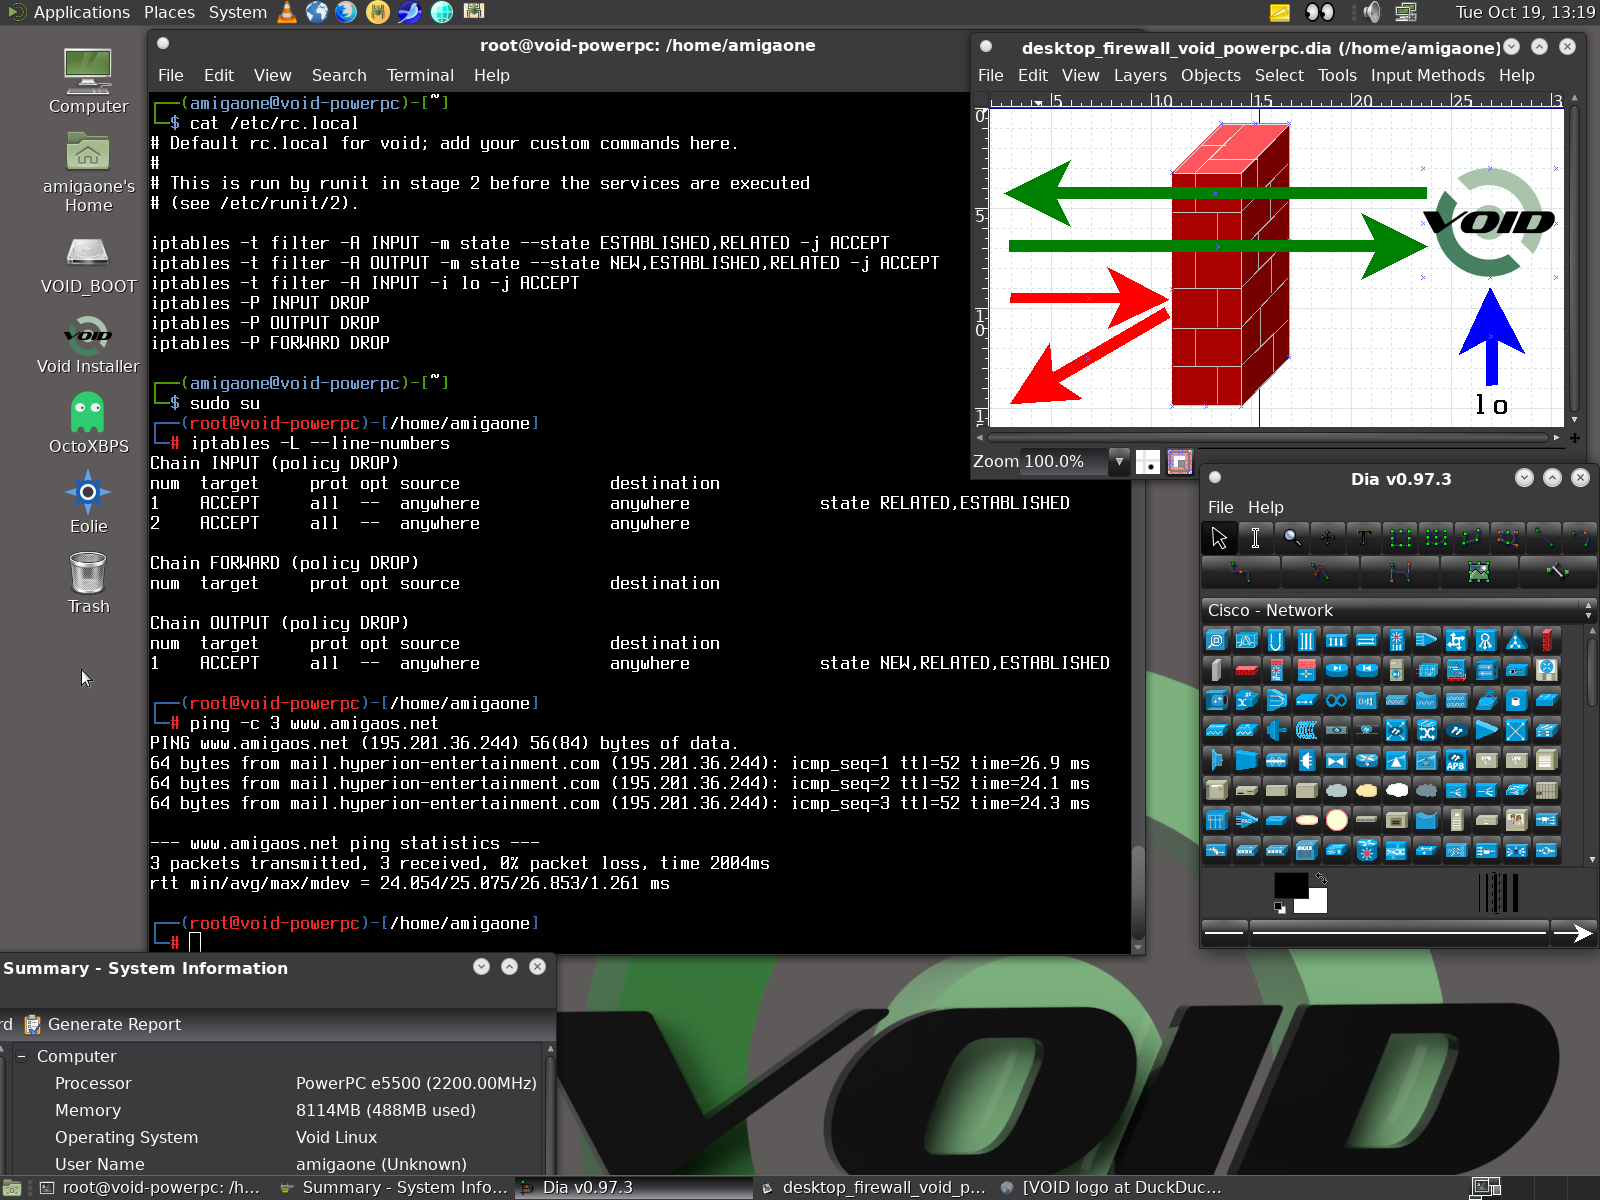Select the Text (T) tool in Dia

1364,538
